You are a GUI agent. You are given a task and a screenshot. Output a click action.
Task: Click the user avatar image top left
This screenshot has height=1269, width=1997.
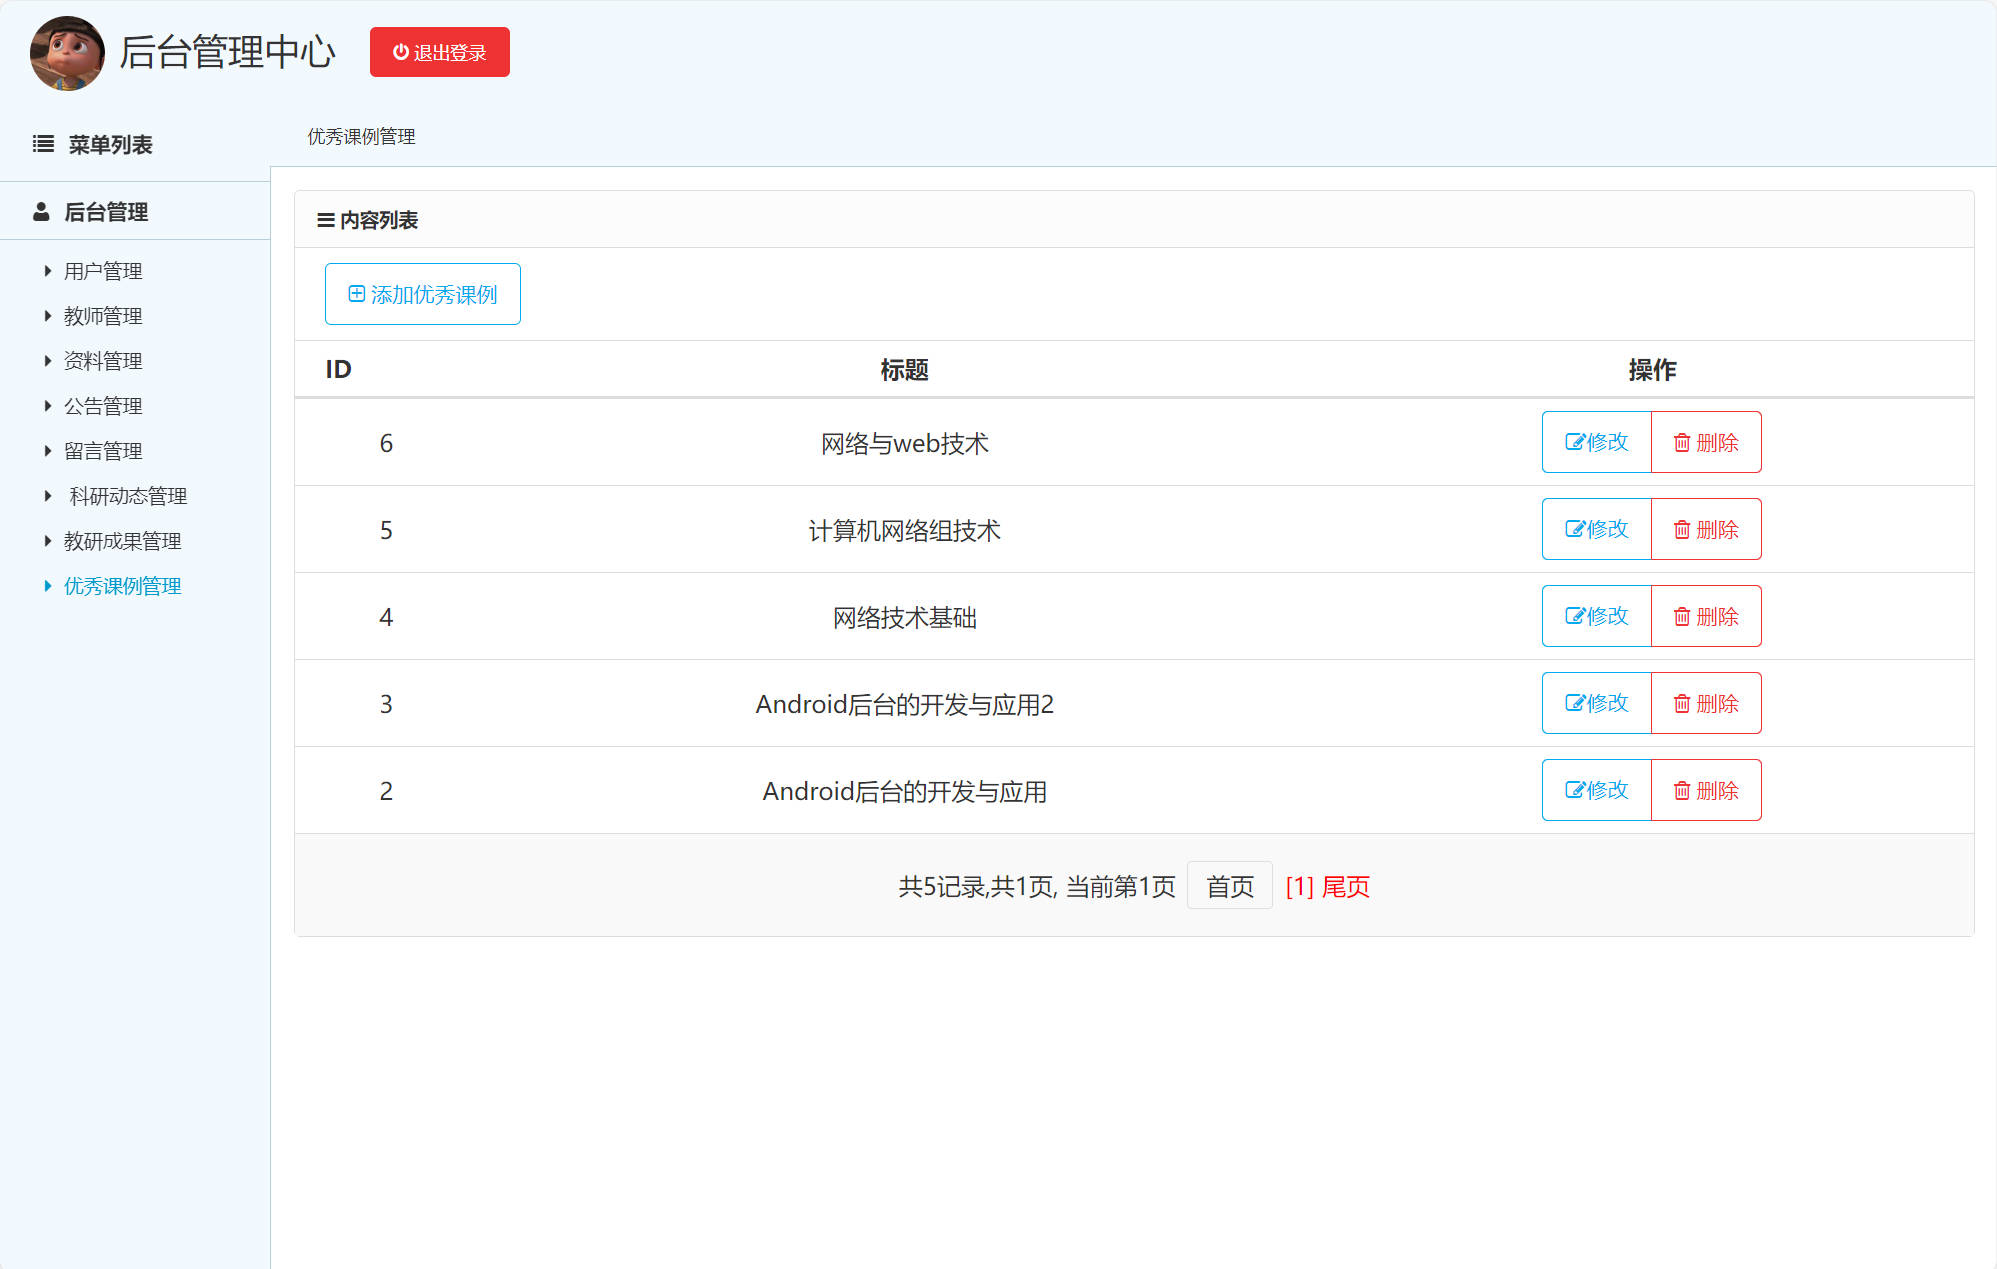pyautogui.click(x=66, y=53)
